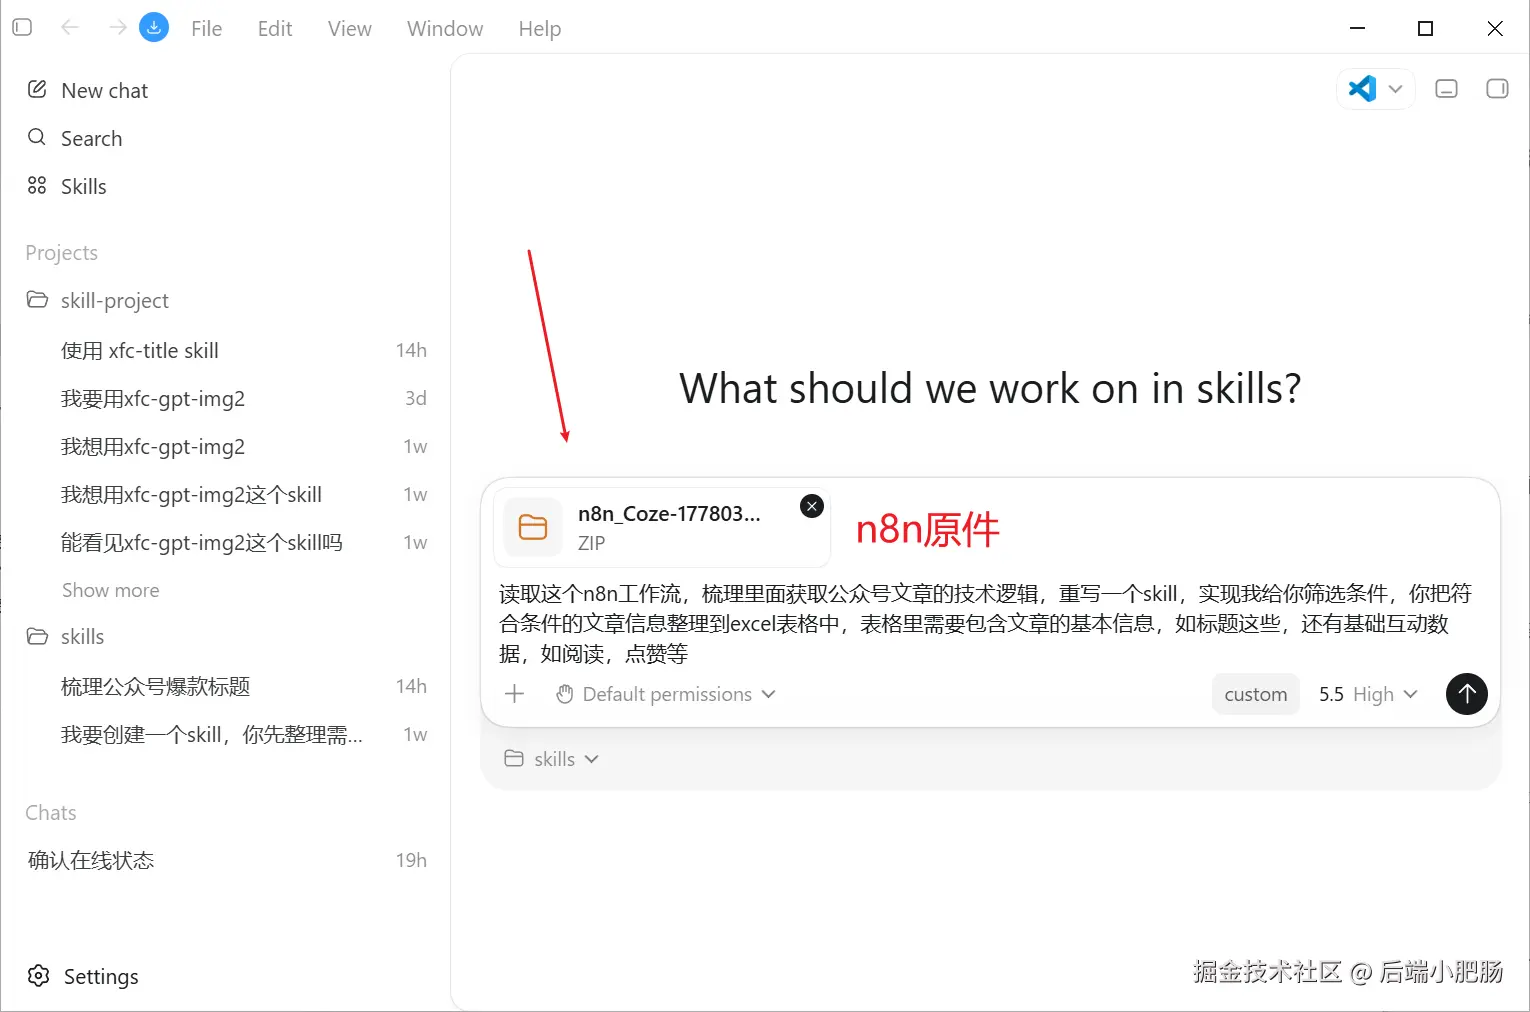
Task: Open the skills folder selector dropdown
Action: click(x=552, y=759)
